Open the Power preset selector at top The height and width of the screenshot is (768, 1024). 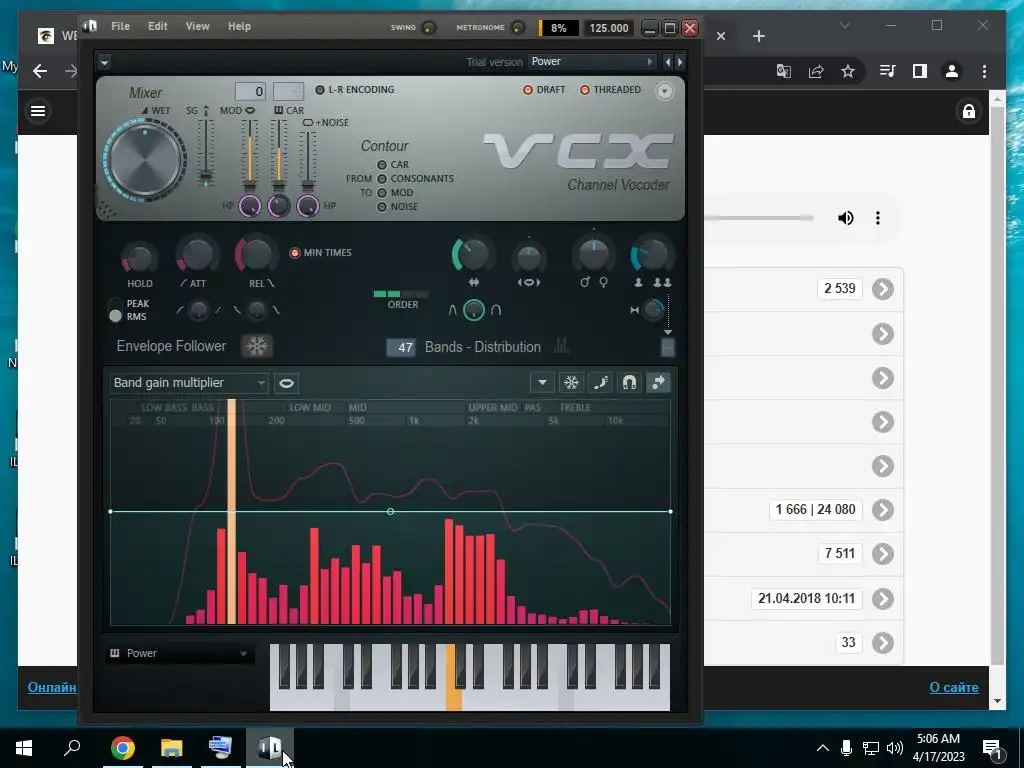(x=592, y=62)
